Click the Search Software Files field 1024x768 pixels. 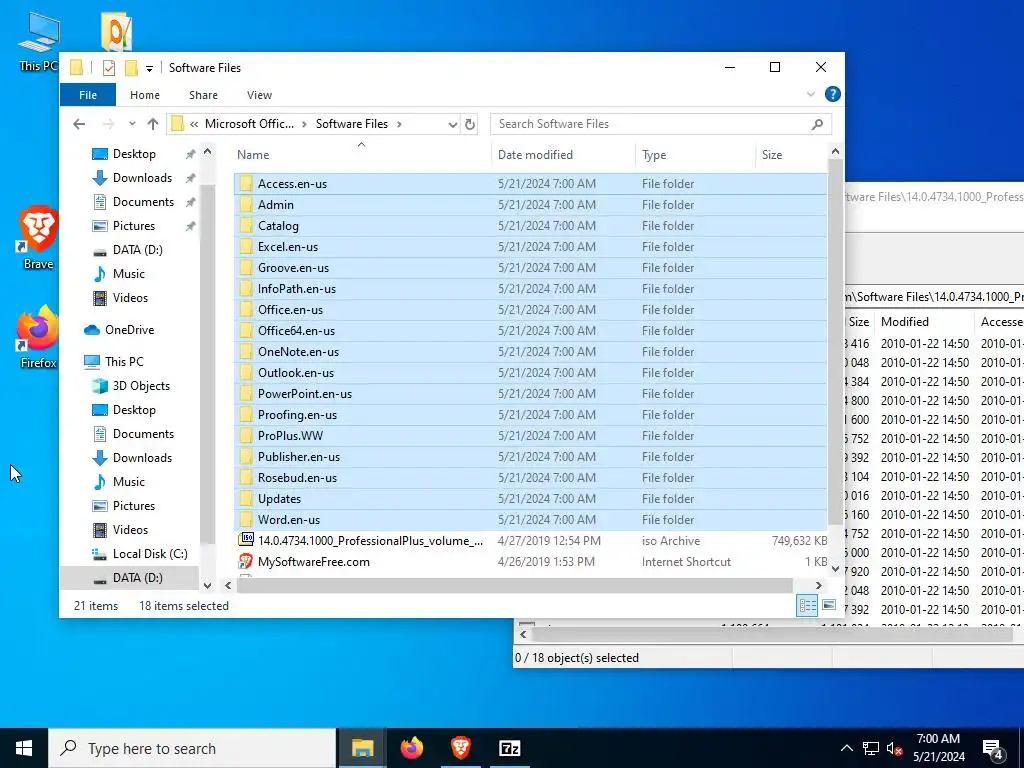661,124
